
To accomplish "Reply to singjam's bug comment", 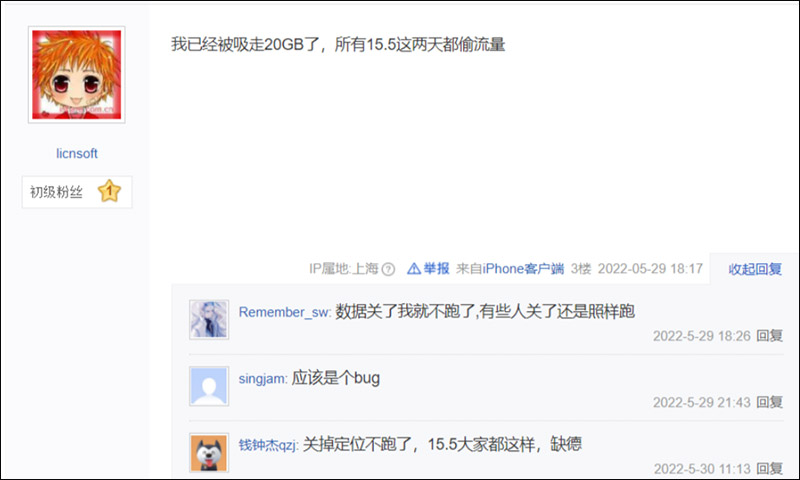I will click(x=769, y=402).
